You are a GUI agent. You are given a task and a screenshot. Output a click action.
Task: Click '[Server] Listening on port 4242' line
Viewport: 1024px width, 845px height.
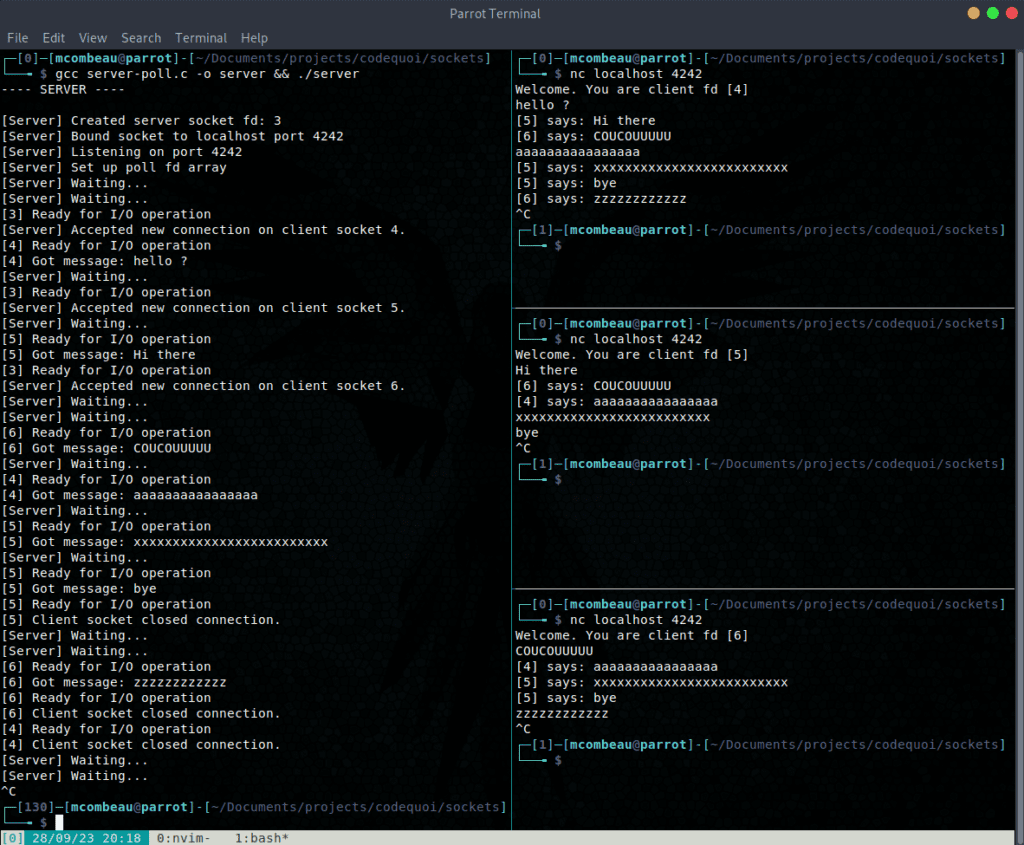click(122, 152)
